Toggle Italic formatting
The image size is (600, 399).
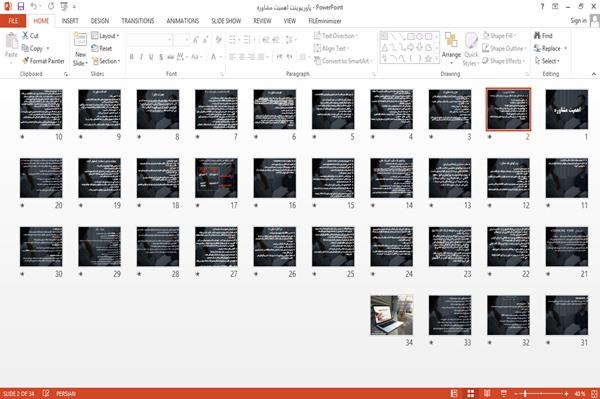pos(141,57)
